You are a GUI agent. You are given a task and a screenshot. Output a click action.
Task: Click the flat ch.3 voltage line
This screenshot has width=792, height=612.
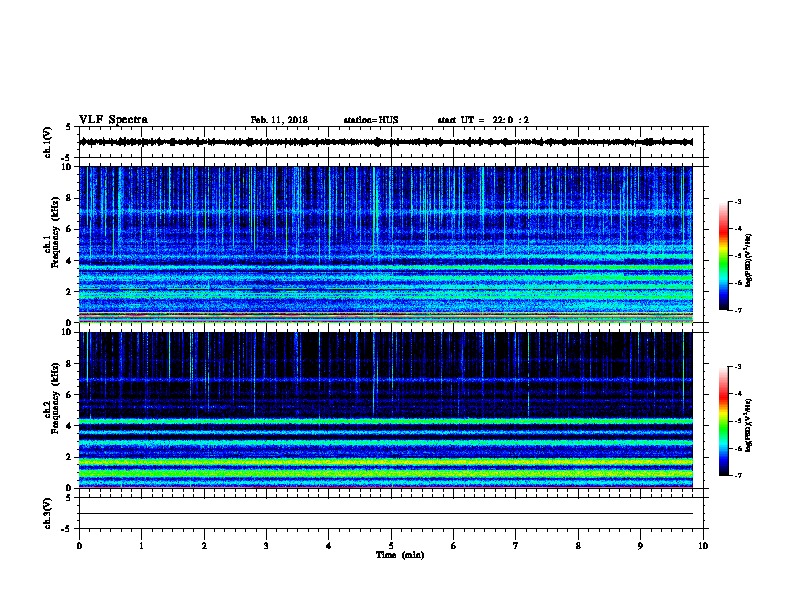386,514
